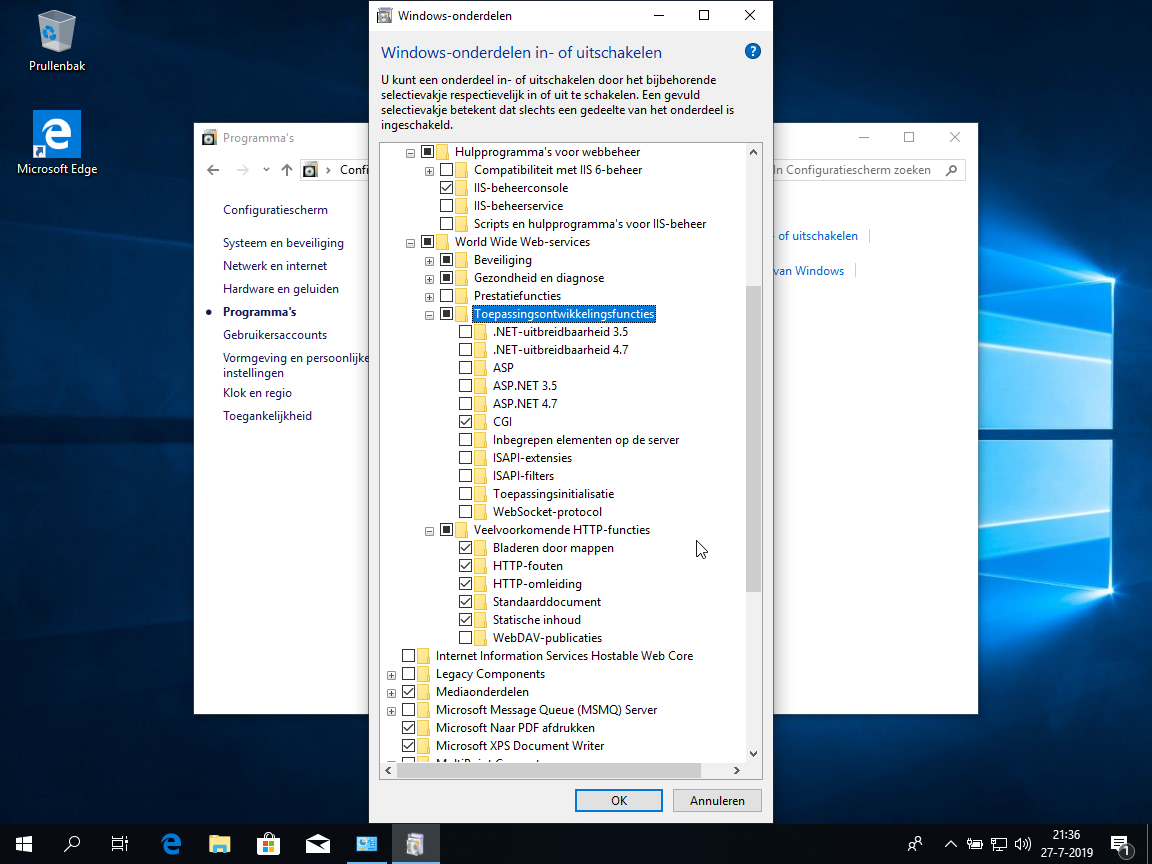1152x864 pixels.
Task: Open the People icon in tray
Action: coord(915,844)
